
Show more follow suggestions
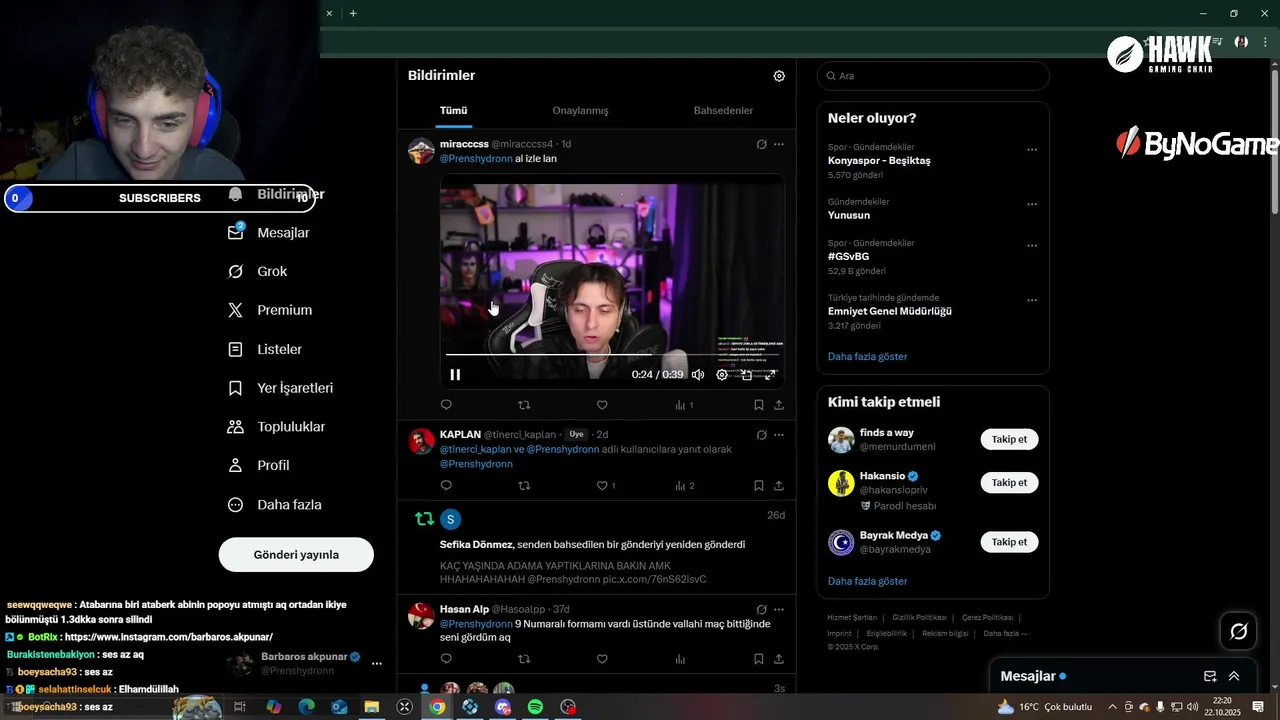(x=867, y=581)
